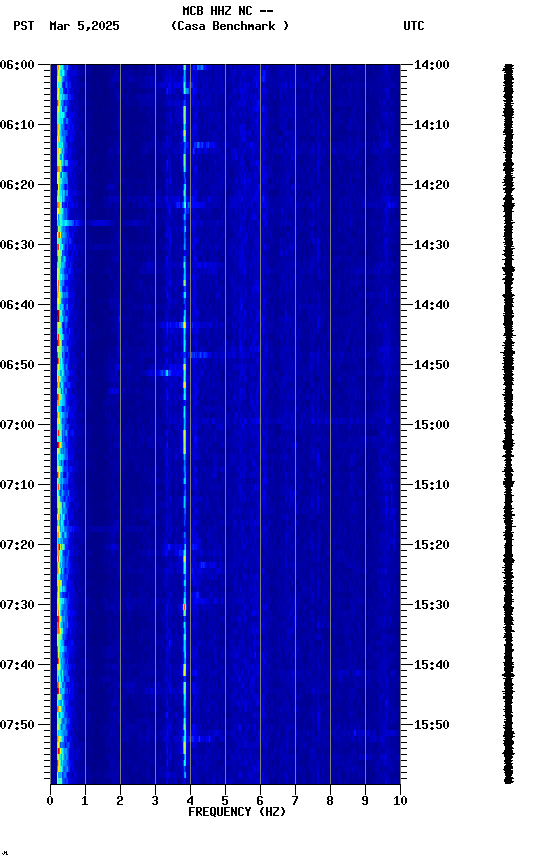Click the 3 Hz frequency axis tick label
Image resolution: width=552 pixels, height=864 pixels.
155,801
